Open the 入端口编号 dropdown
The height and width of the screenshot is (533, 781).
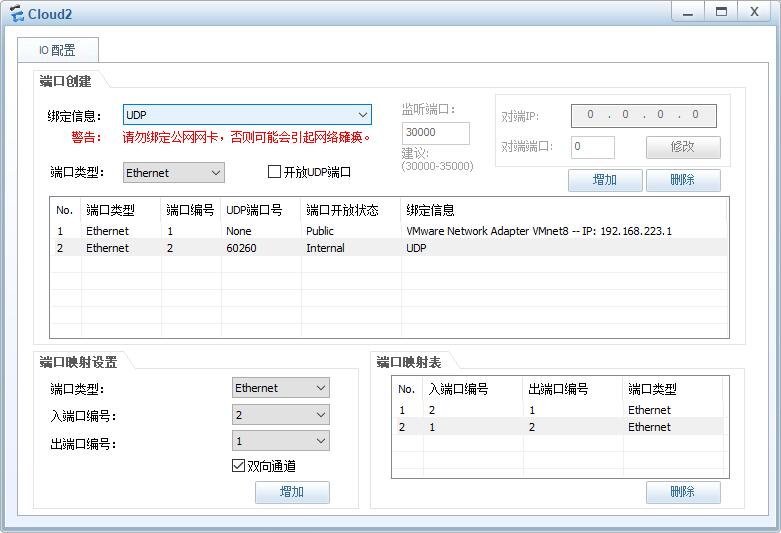(x=280, y=415)
